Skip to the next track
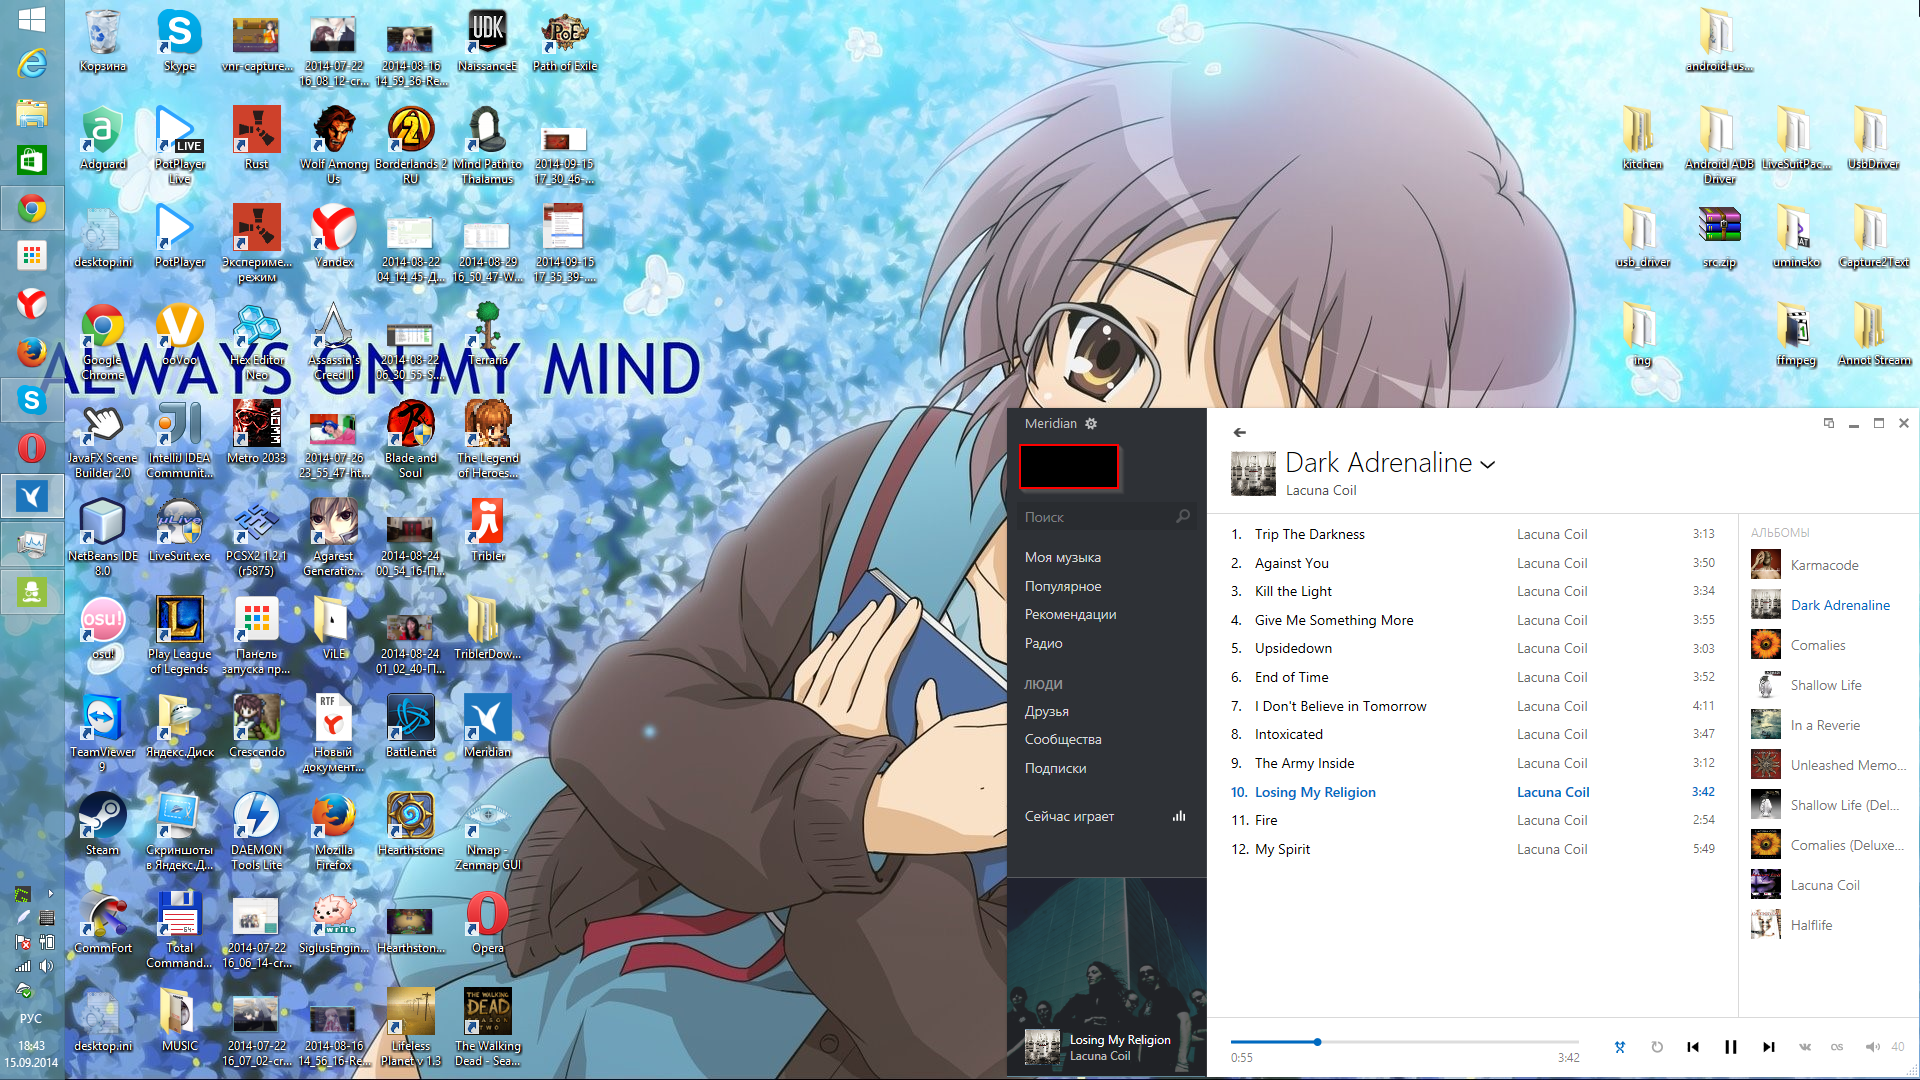Screen dimensions: 1920x1080 [1768, 1047]
